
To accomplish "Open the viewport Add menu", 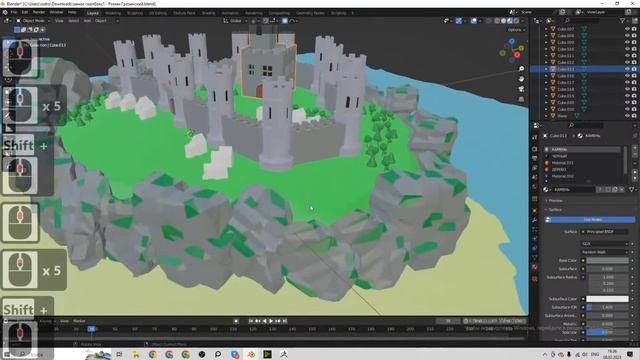I will coord(87,21).
